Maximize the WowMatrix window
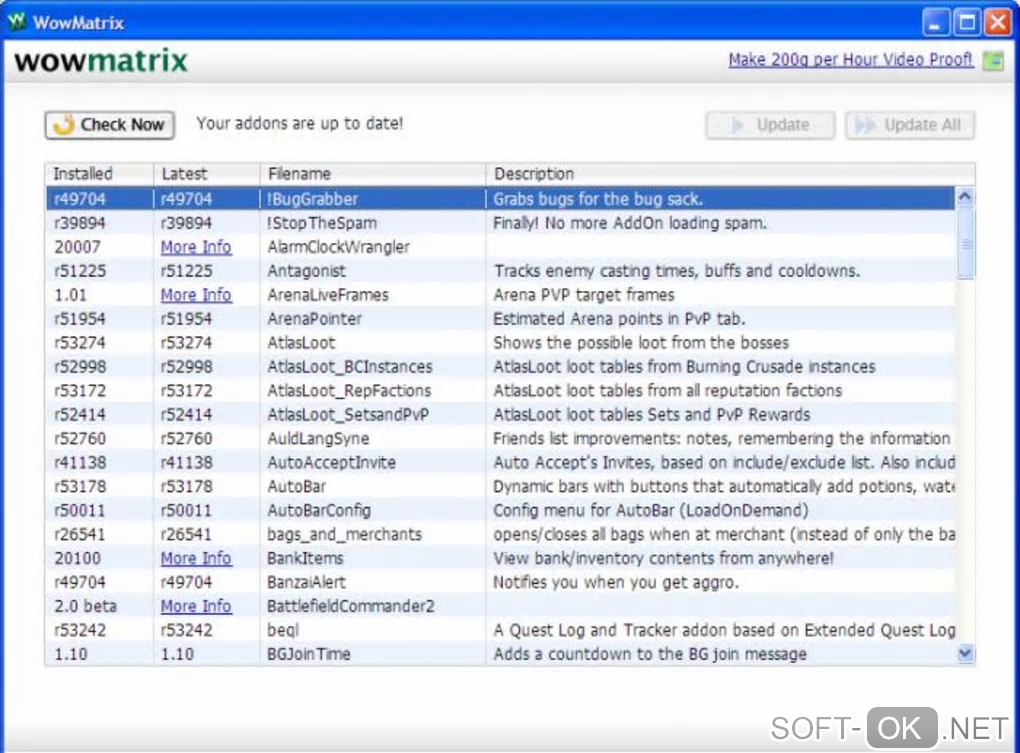Image resolution: width=1020 pixels, height=753 pixels. 967,23
